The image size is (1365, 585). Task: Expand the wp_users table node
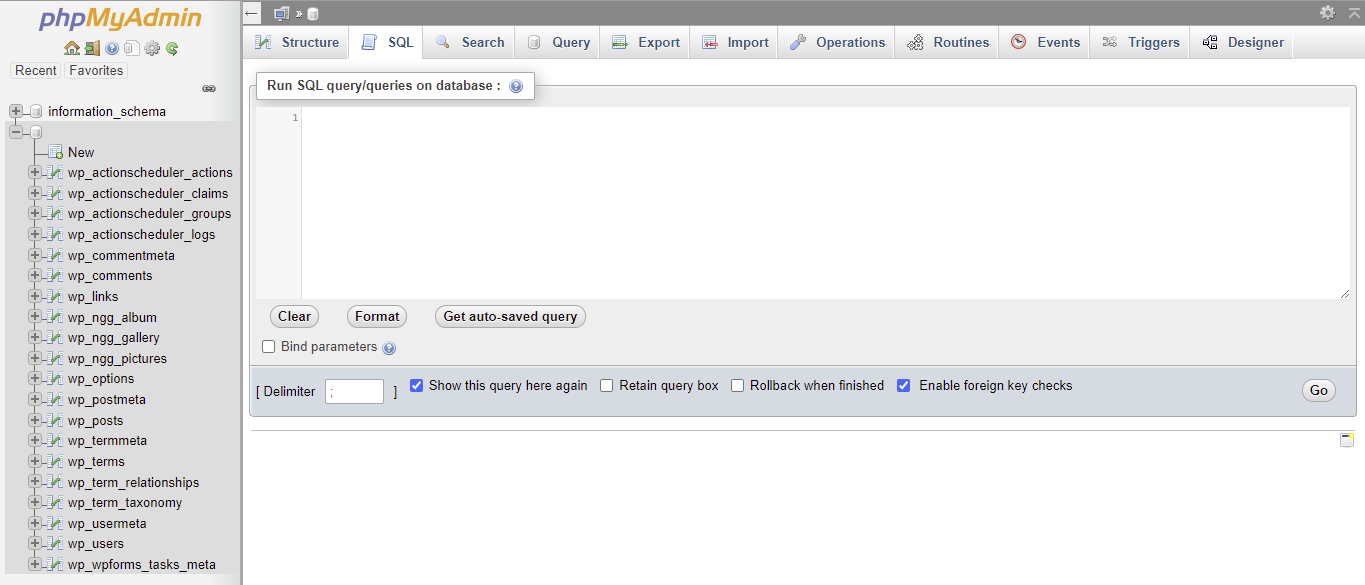(35, 543)
